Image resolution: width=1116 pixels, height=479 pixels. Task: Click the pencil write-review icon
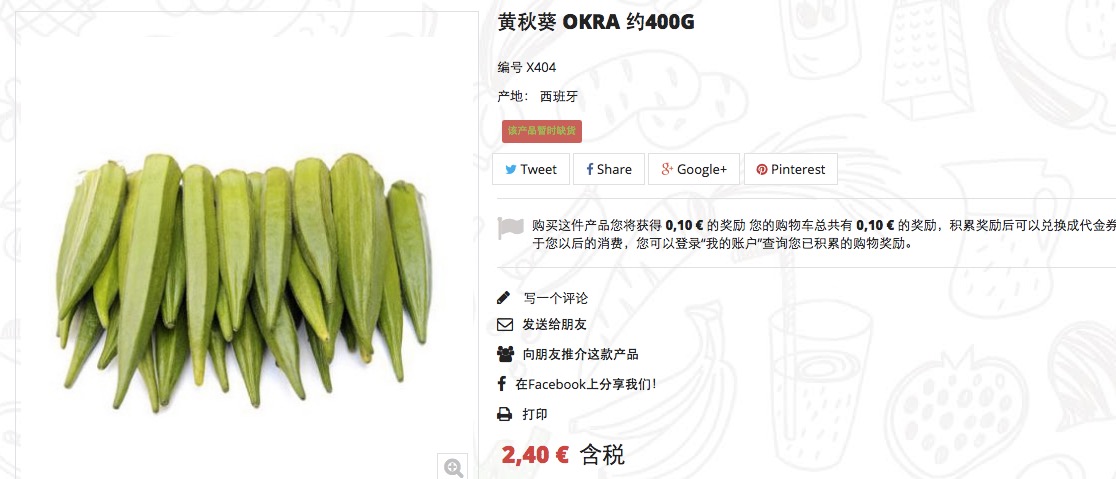tap(504, 298)
